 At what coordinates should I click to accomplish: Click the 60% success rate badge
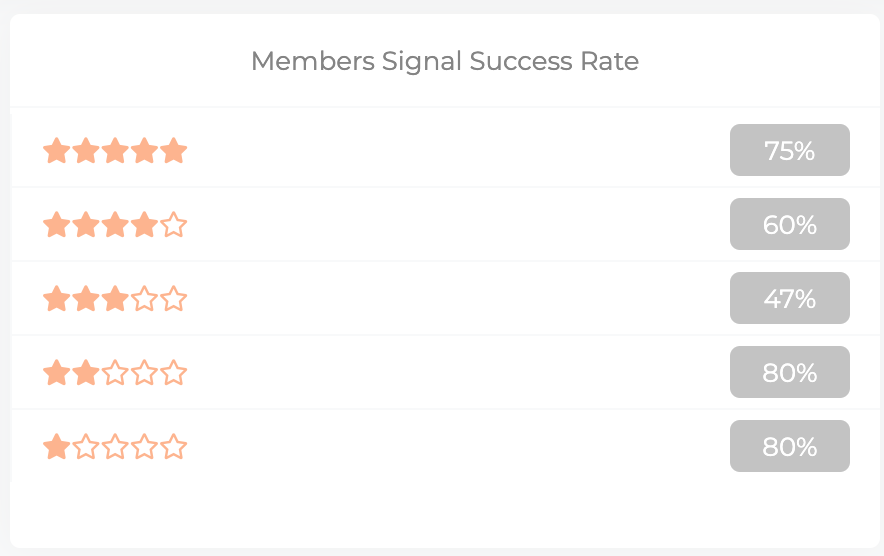tap(789, 224)
